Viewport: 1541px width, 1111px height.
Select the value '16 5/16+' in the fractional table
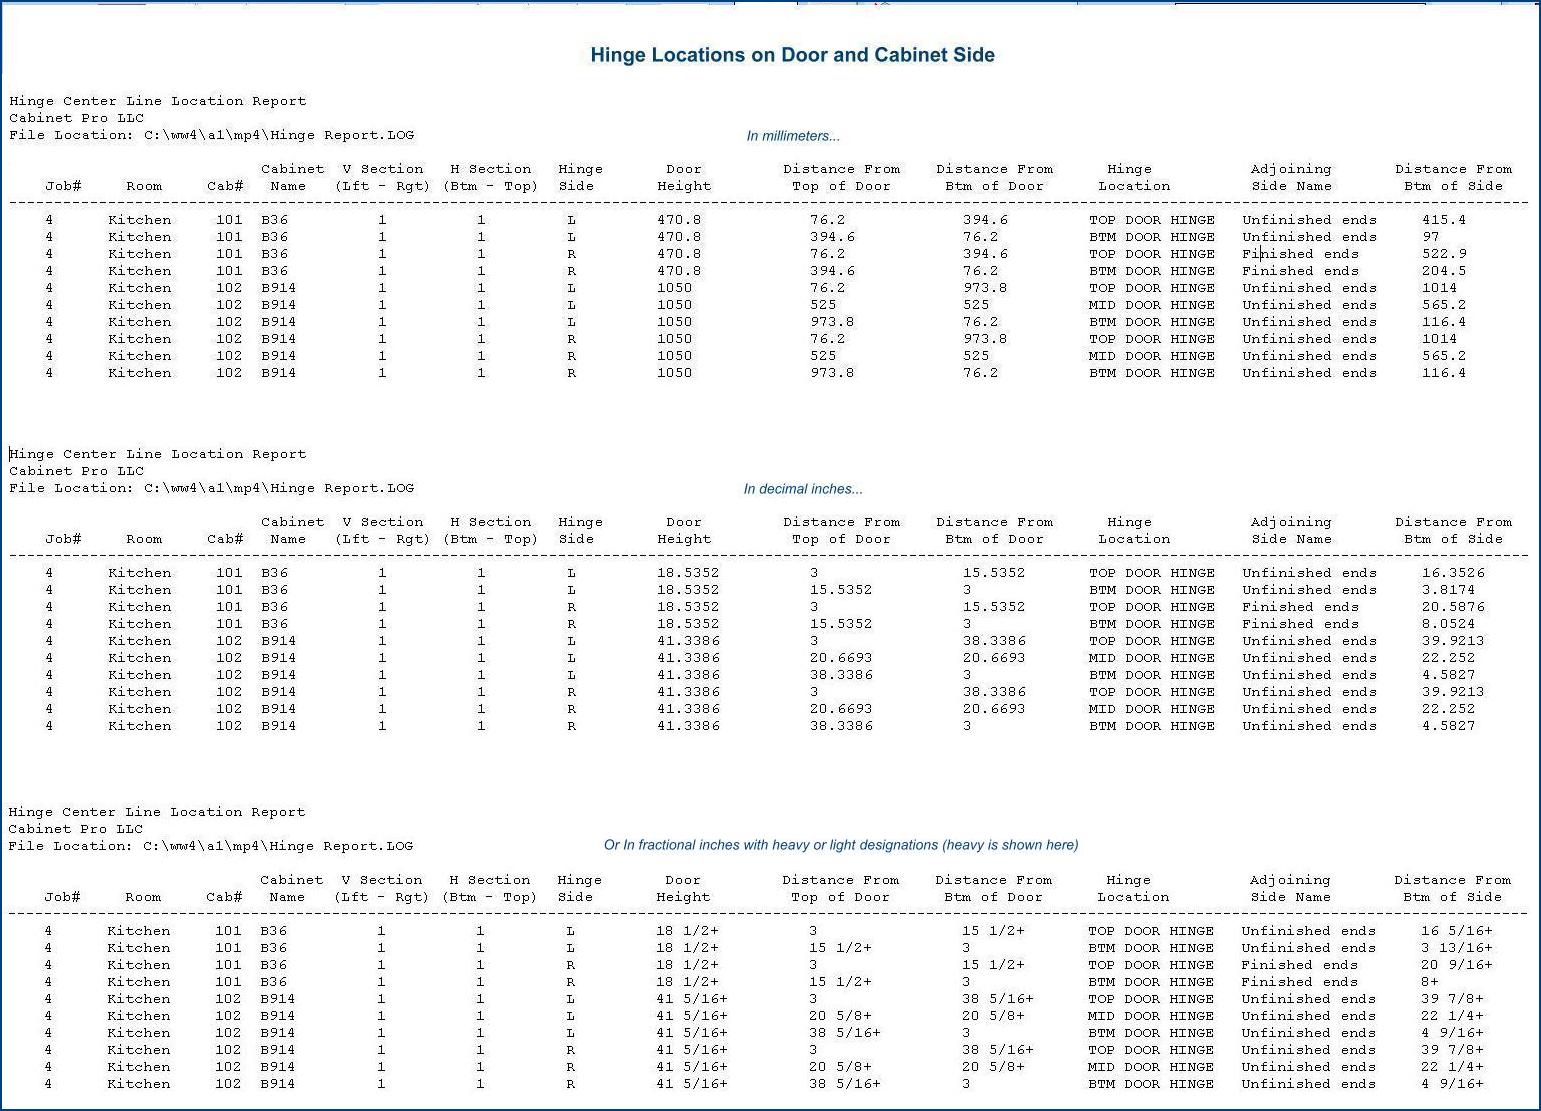pos(1456,931)
